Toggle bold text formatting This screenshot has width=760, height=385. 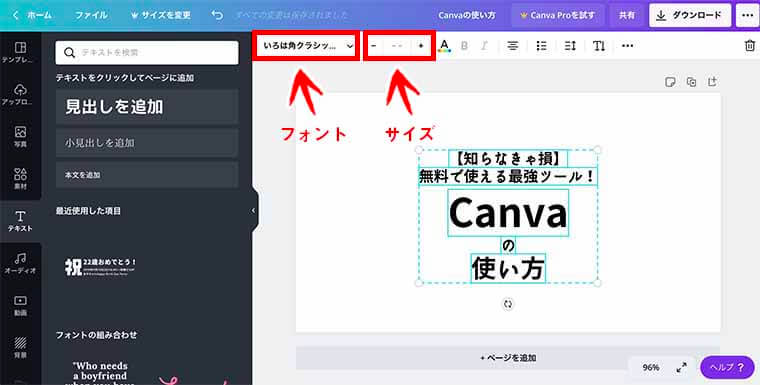click(x=464, y=46)
